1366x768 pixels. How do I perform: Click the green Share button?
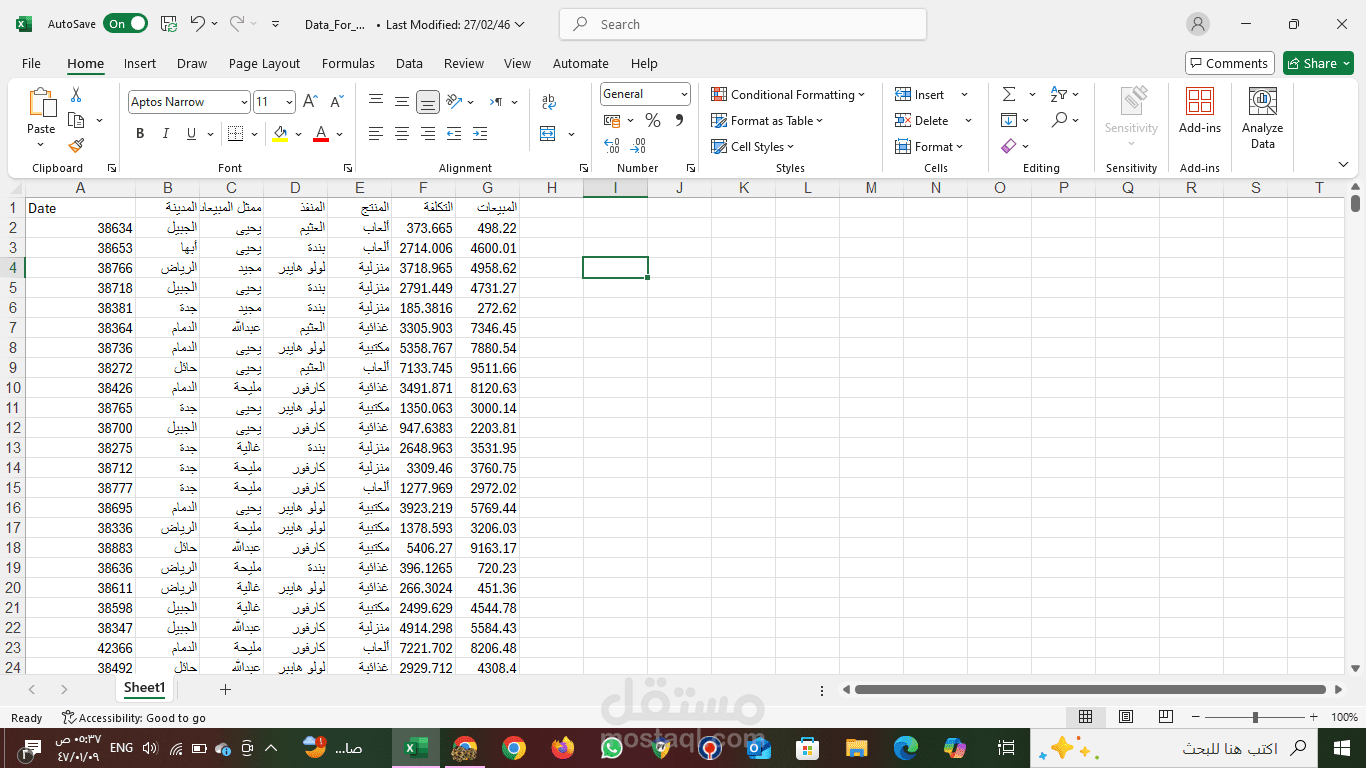(x=1318, y=63)
